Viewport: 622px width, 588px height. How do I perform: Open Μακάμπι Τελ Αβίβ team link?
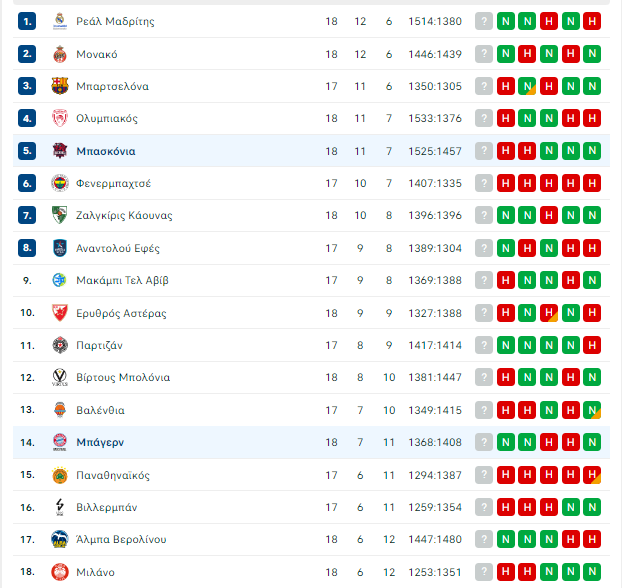[123, 281]
